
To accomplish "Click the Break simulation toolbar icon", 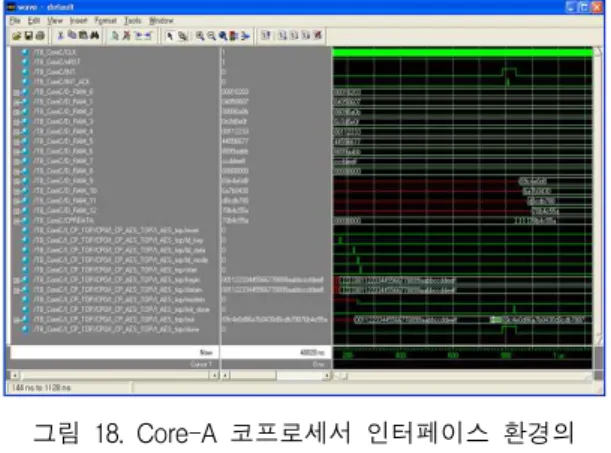I will tap(318, 35).
